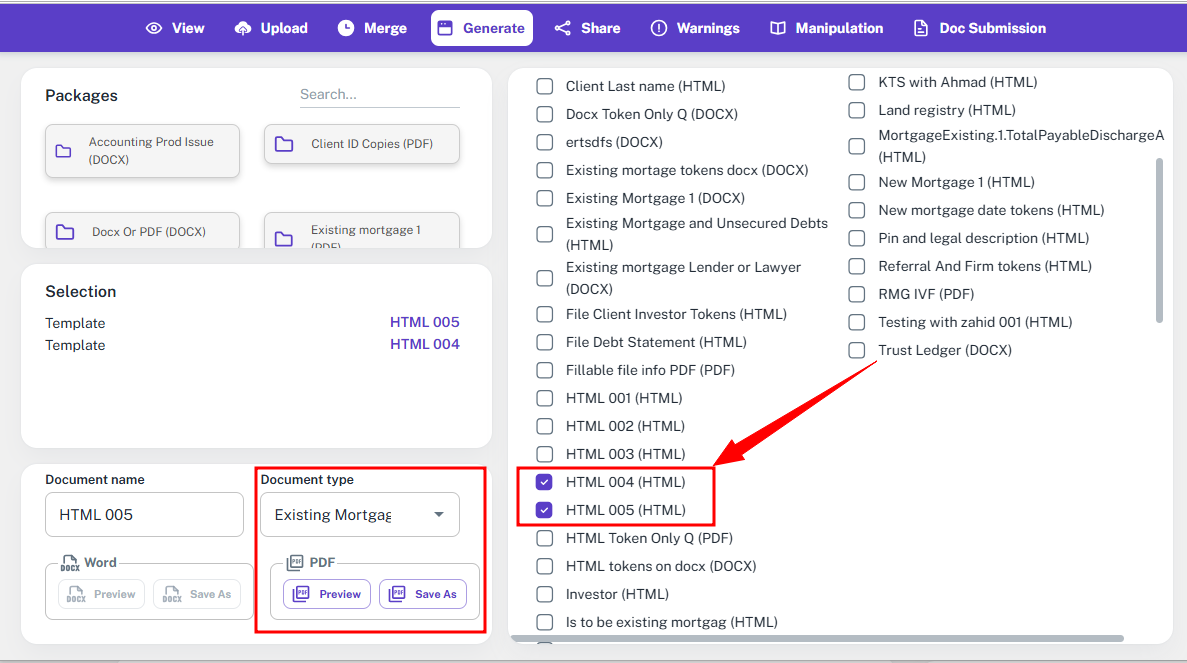Open the Client ID Copies package folder
The image size is (1187, 663).
[362, 144]
